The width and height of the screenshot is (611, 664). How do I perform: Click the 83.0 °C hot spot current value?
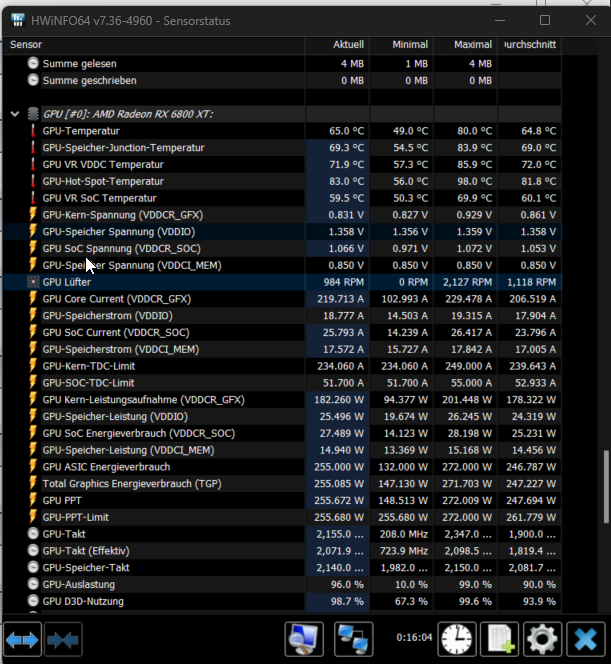[x=346, y=181]
